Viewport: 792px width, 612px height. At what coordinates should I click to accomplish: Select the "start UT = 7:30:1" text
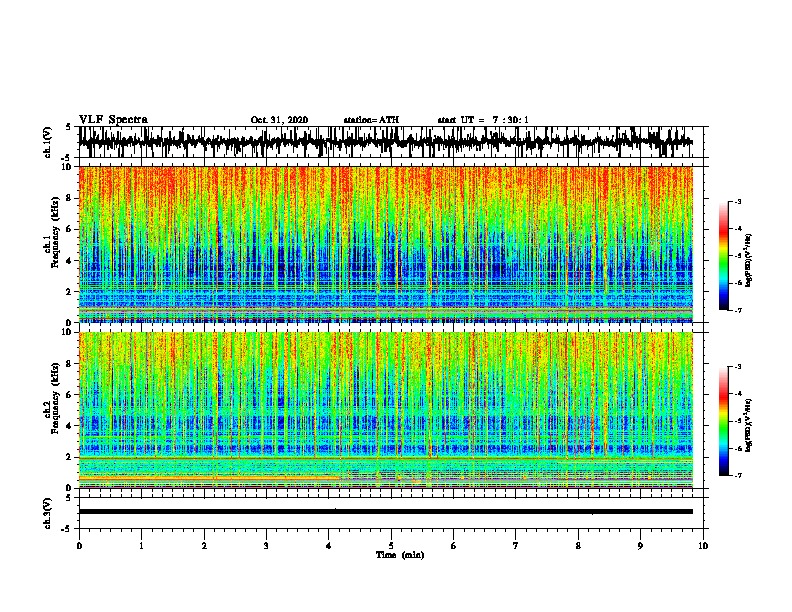pyautogui.click(x=483, y=120)
